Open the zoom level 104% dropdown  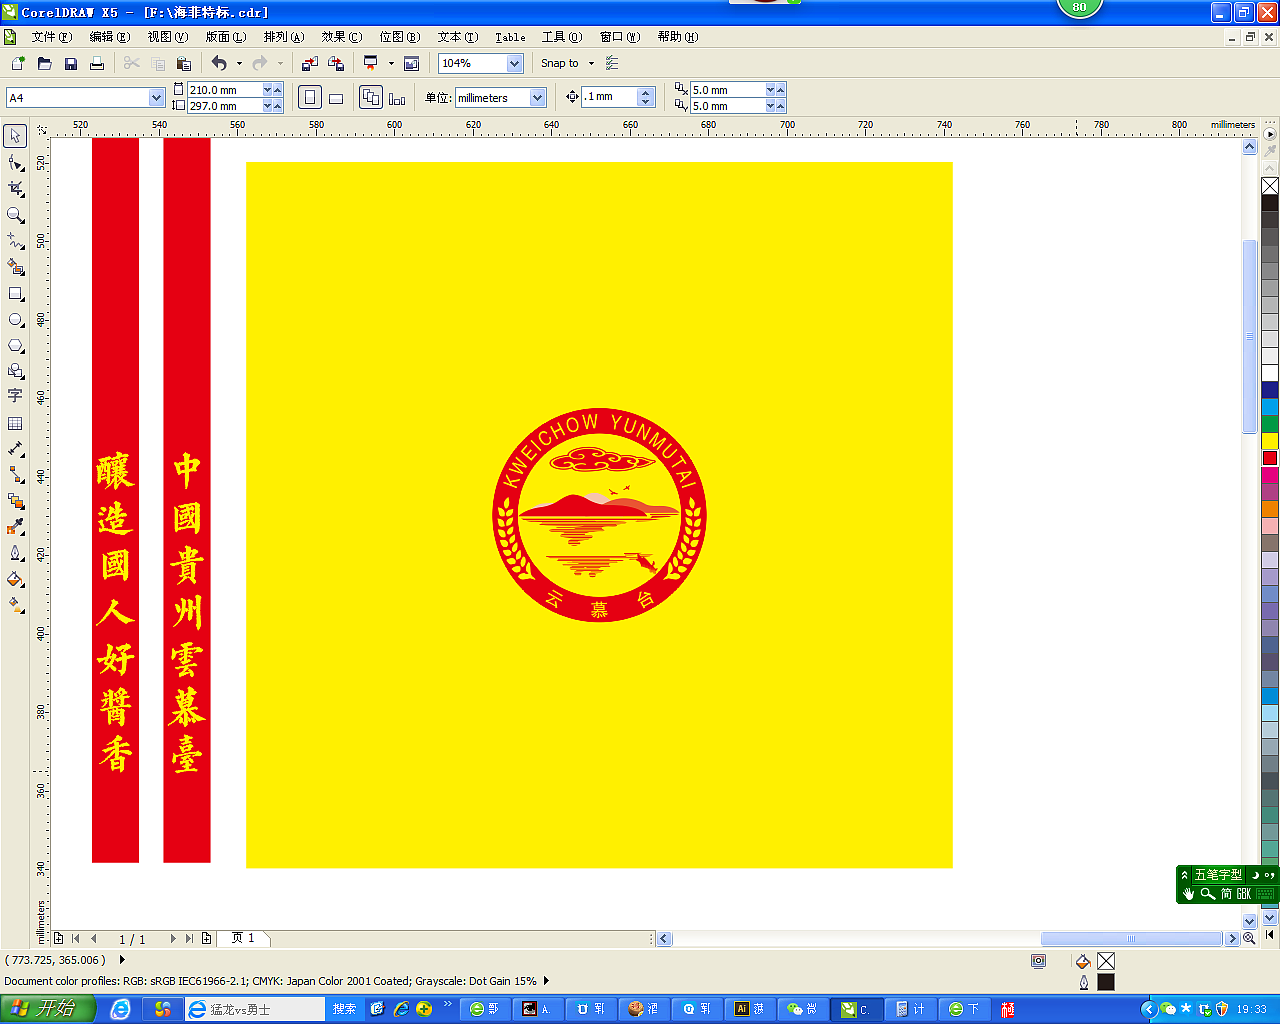click(514, 63)
